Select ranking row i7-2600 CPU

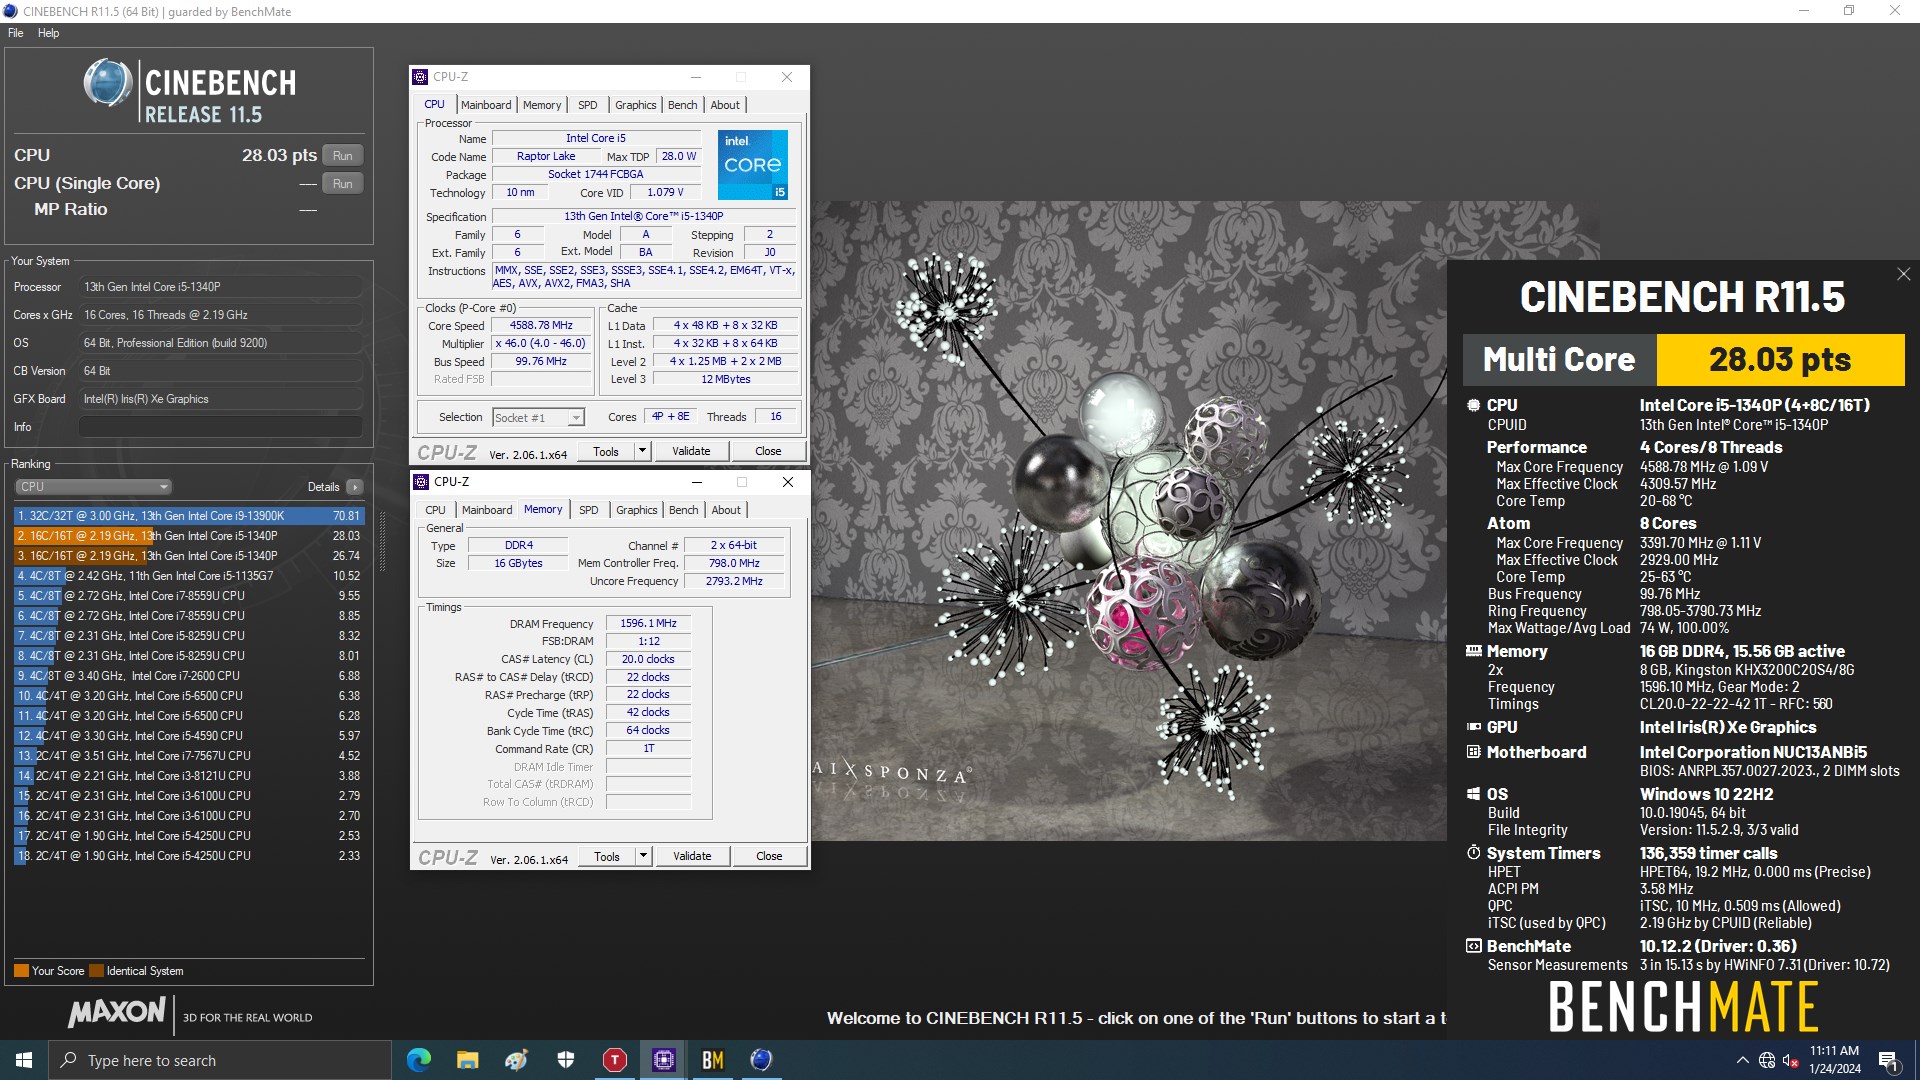click(189, 676)
